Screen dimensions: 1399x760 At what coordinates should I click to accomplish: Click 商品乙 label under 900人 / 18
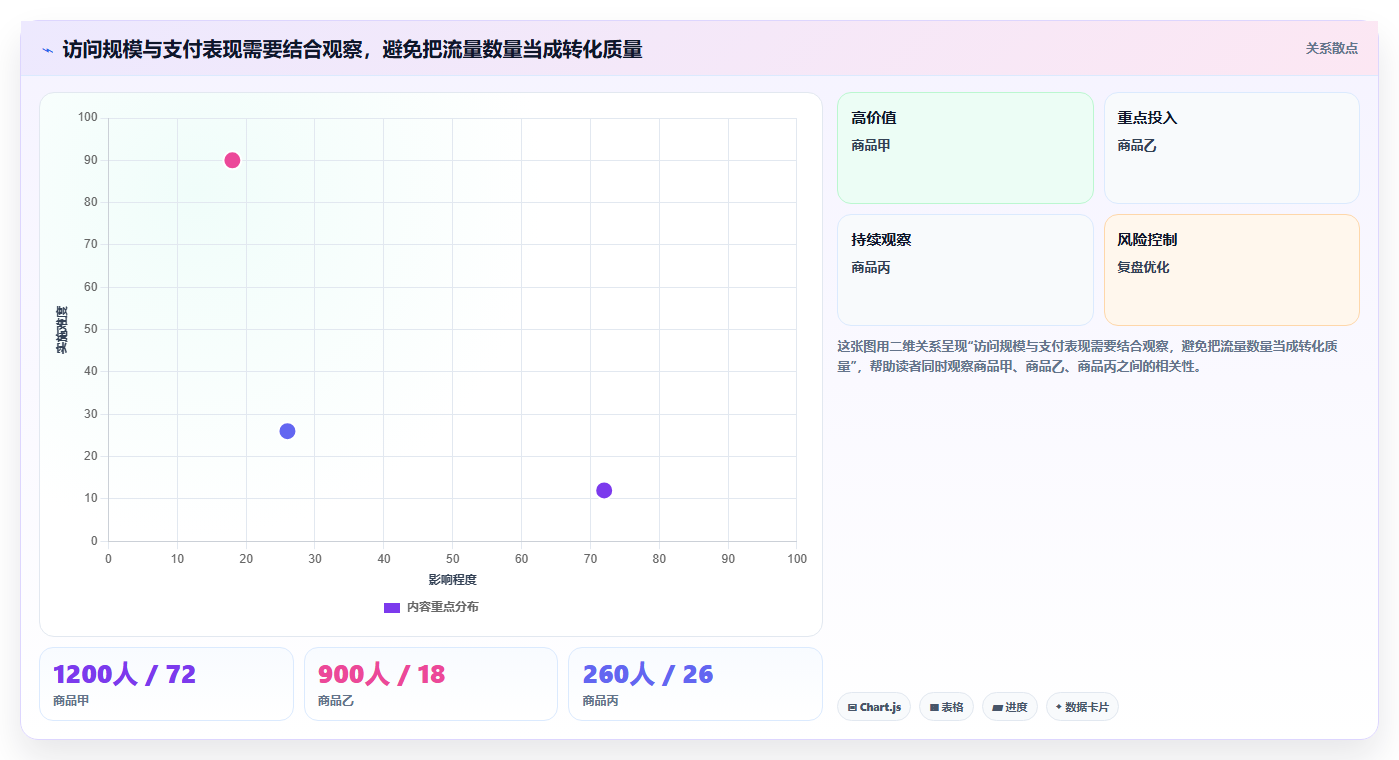pyautogui.click(x=336, y=701)
